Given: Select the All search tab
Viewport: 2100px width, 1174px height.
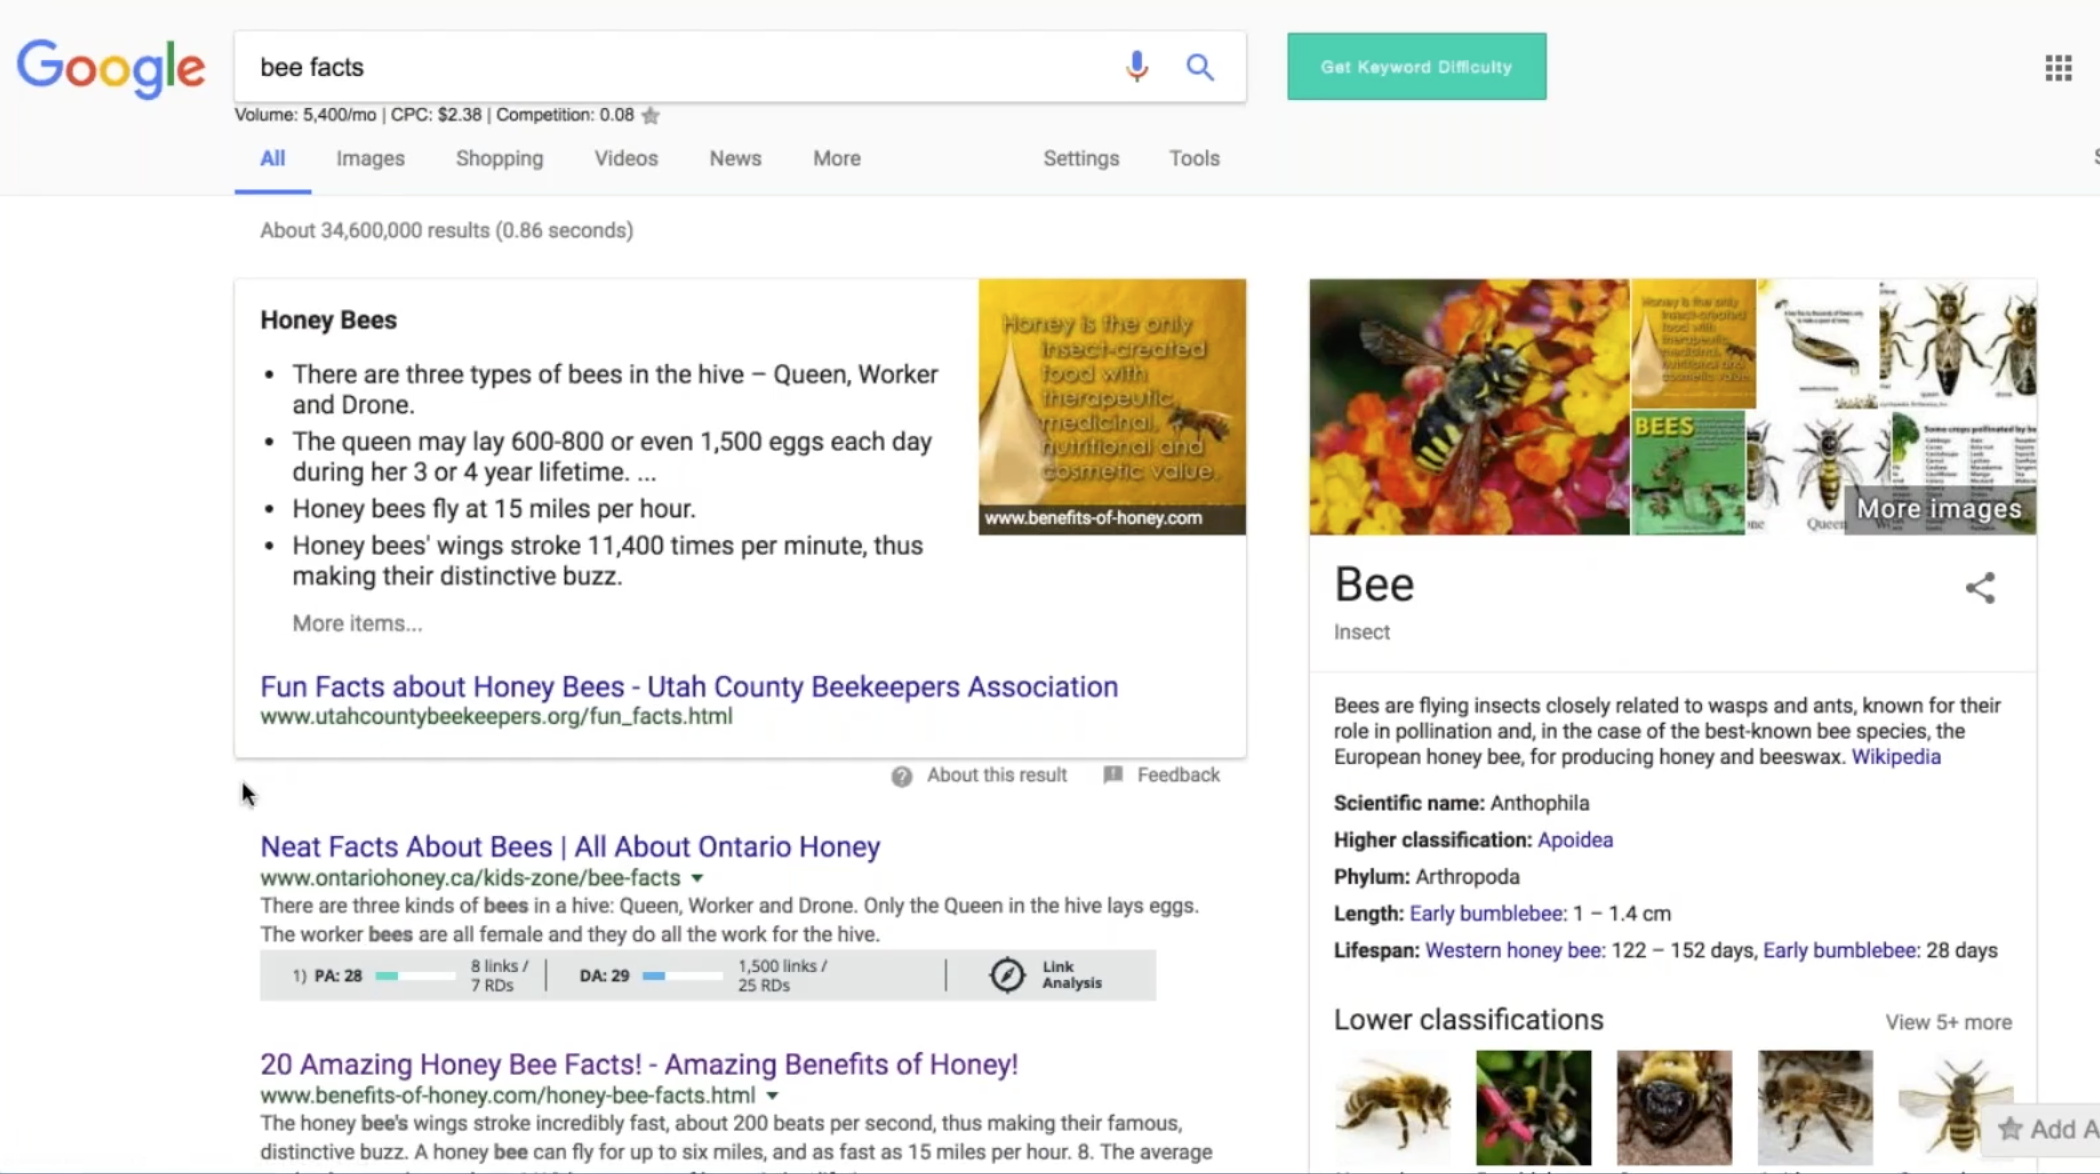Looking at the screenshot, I should coord(273,158).
